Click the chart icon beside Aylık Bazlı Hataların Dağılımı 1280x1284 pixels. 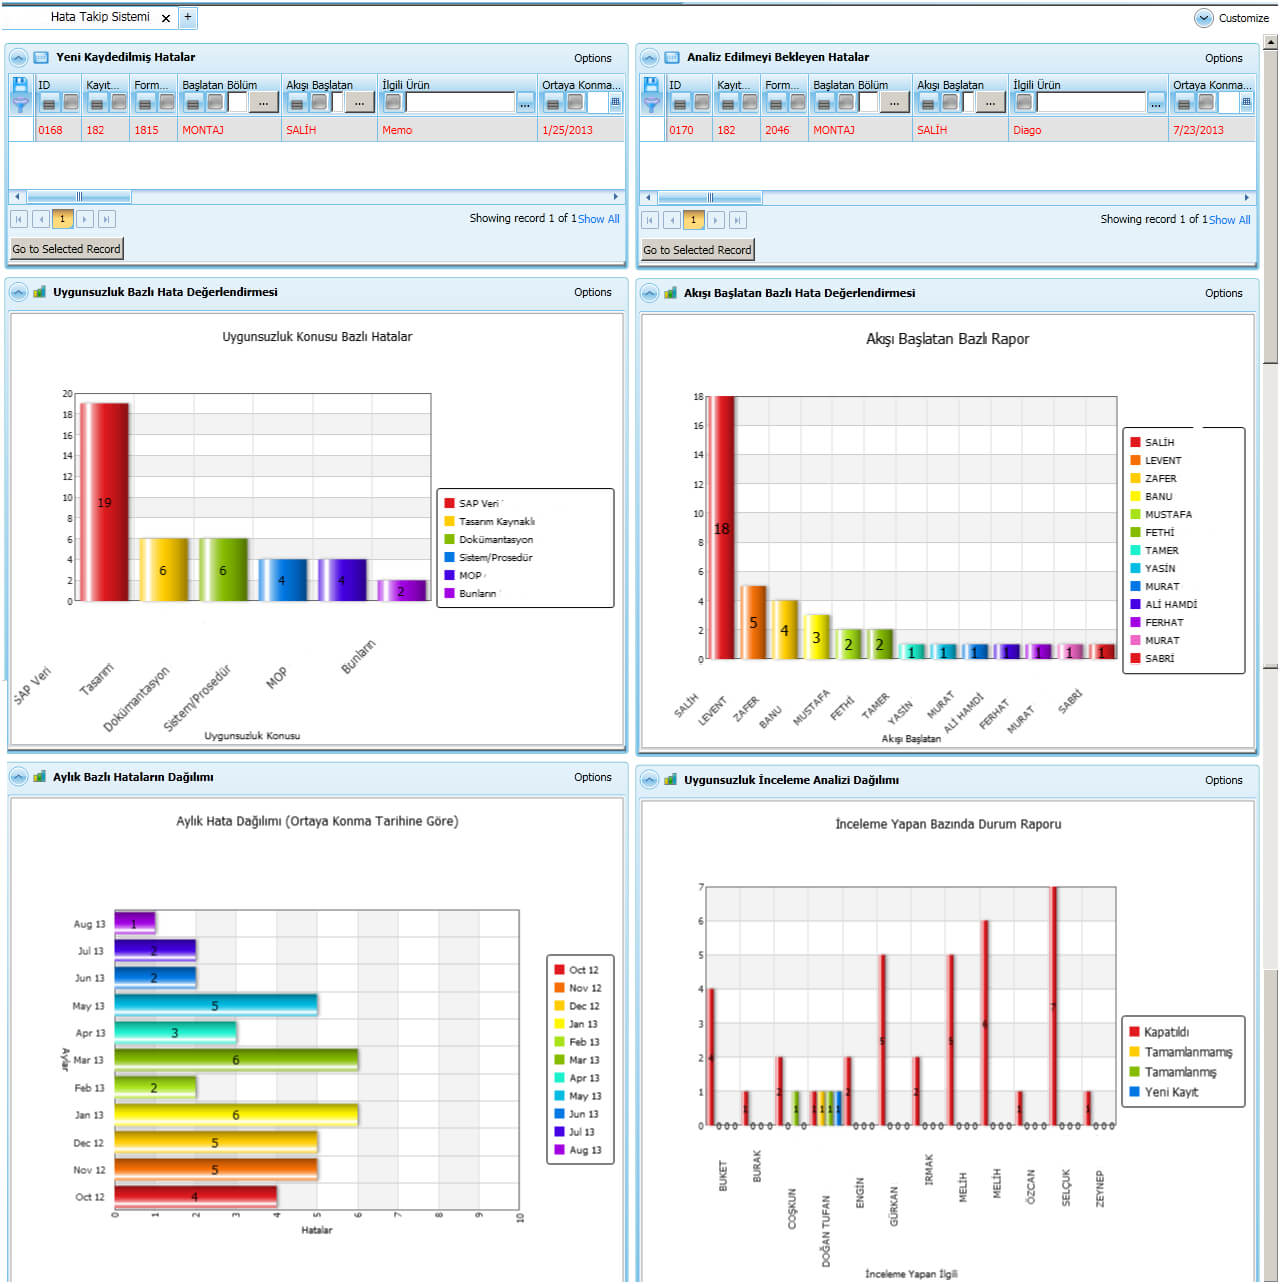pyautogui.click(x=40, y=777)
